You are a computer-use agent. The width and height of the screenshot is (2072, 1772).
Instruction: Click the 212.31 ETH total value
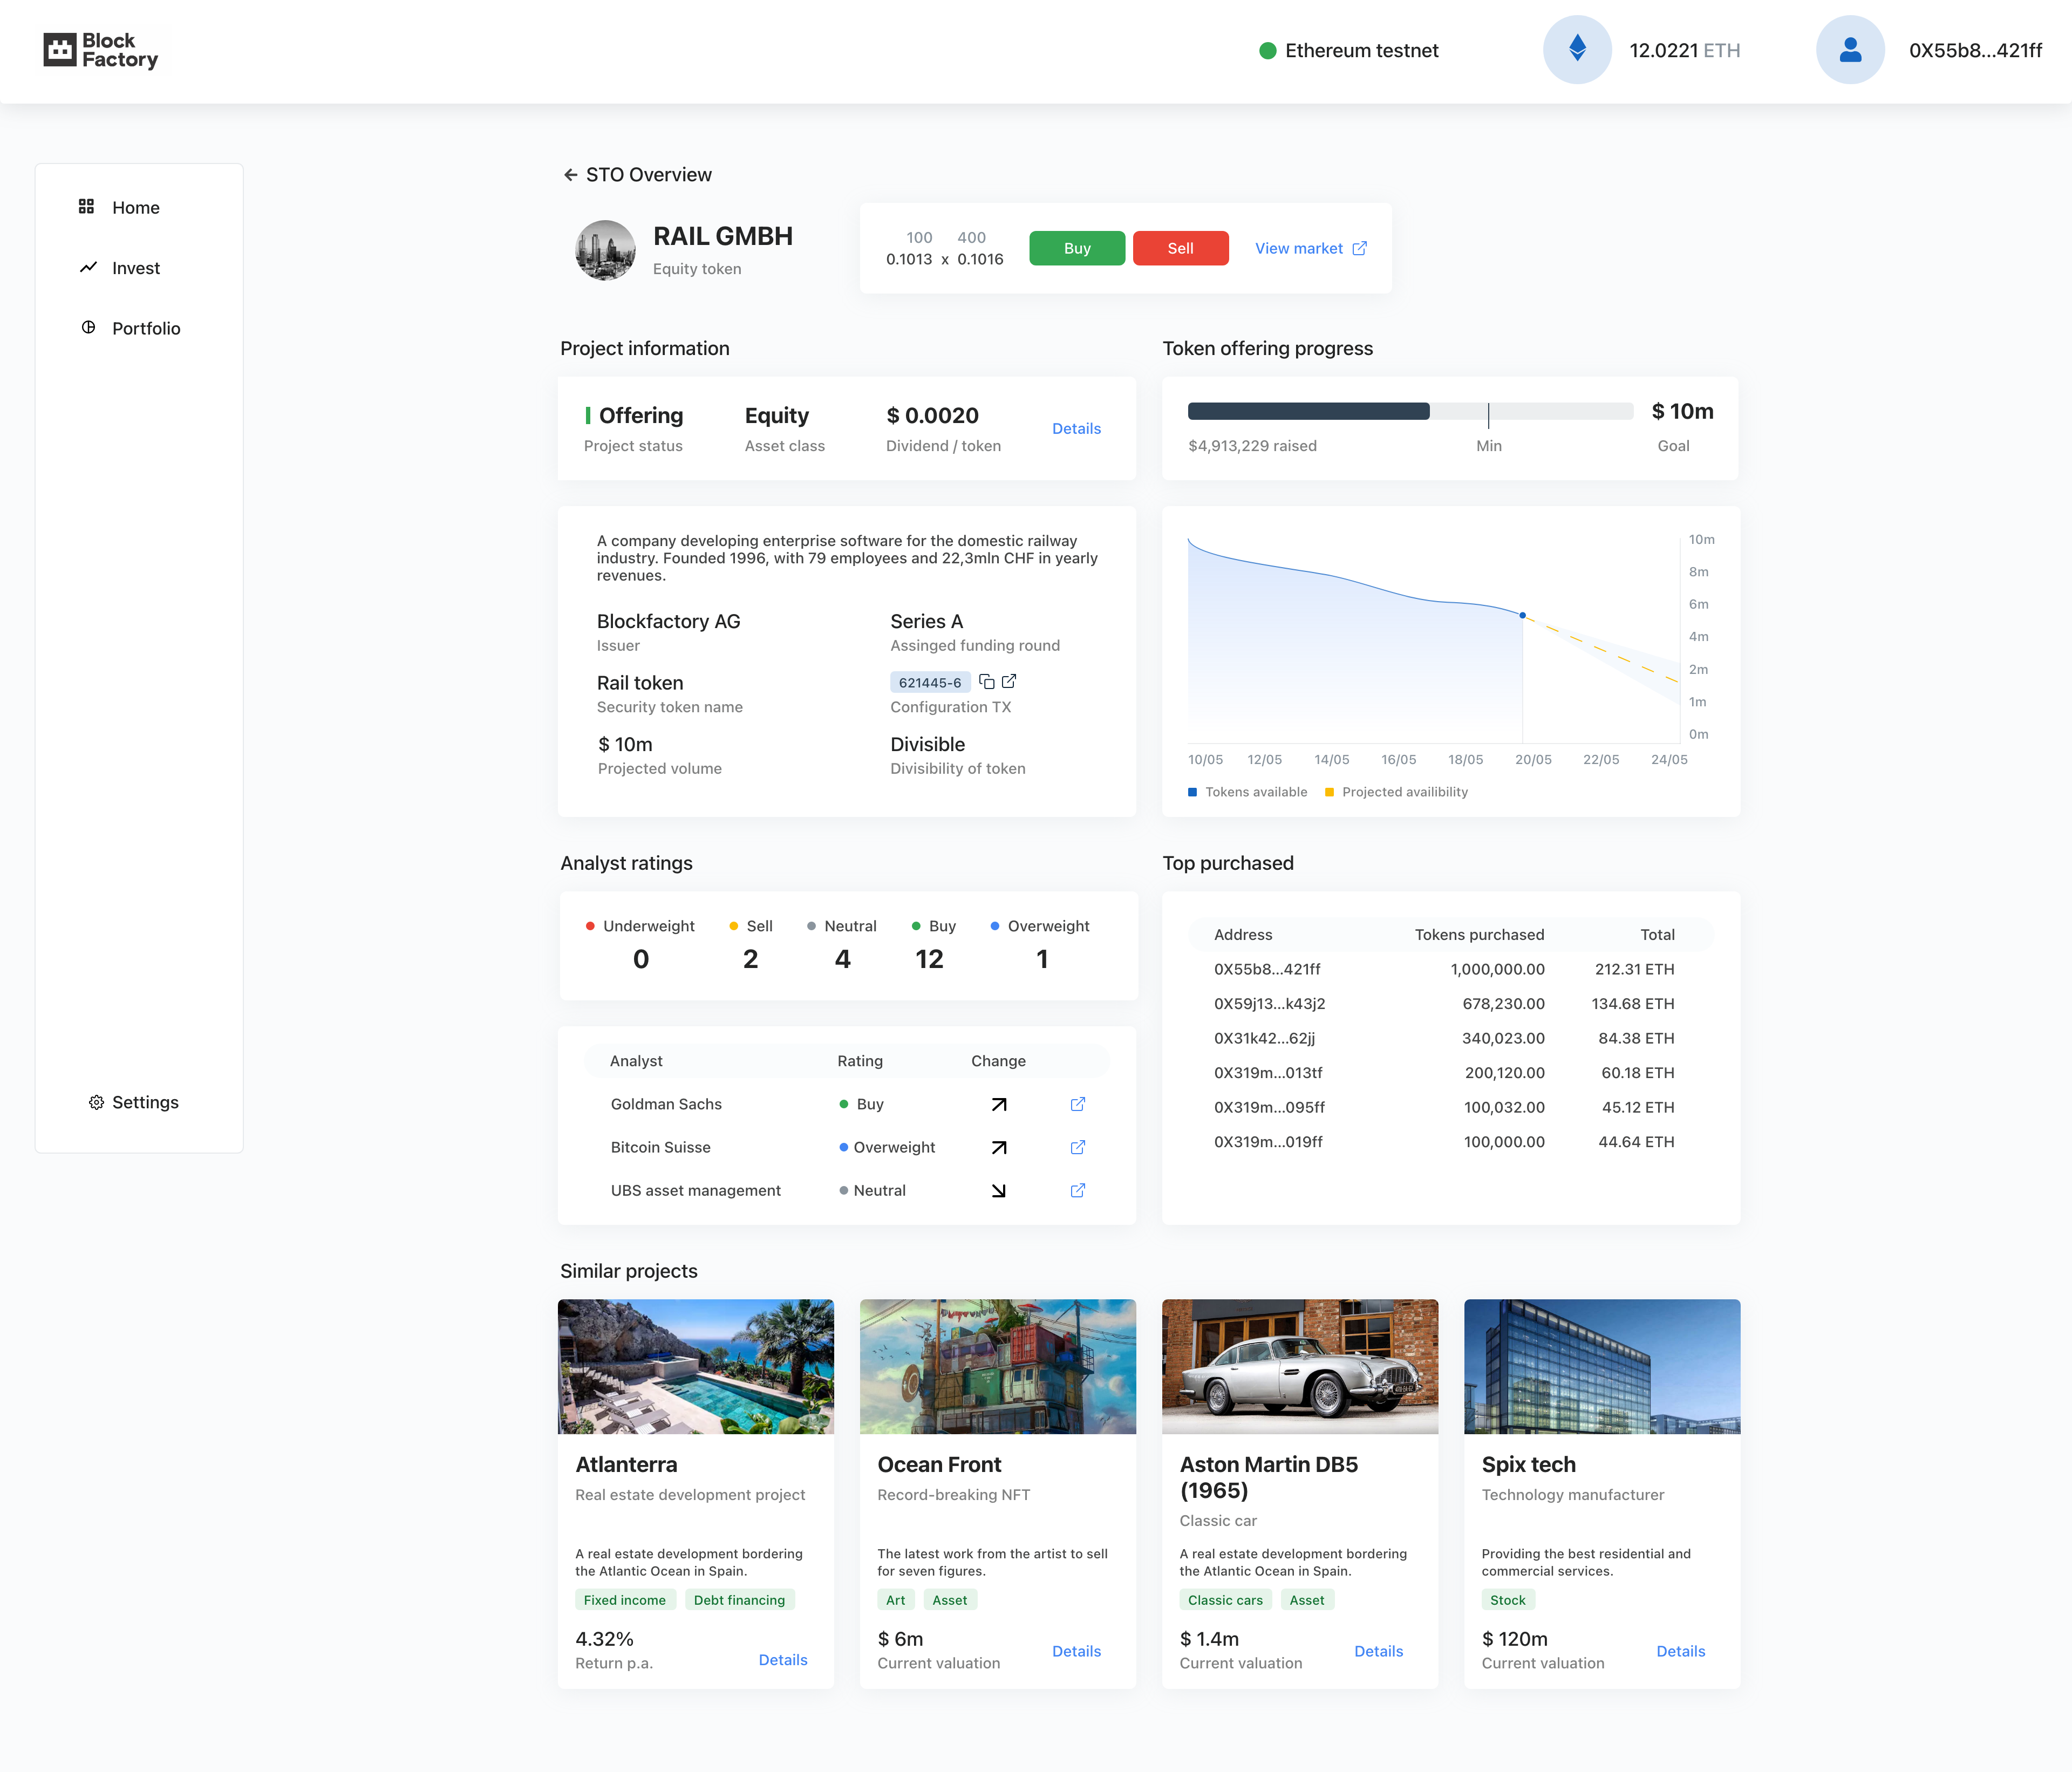(1634, 969)
